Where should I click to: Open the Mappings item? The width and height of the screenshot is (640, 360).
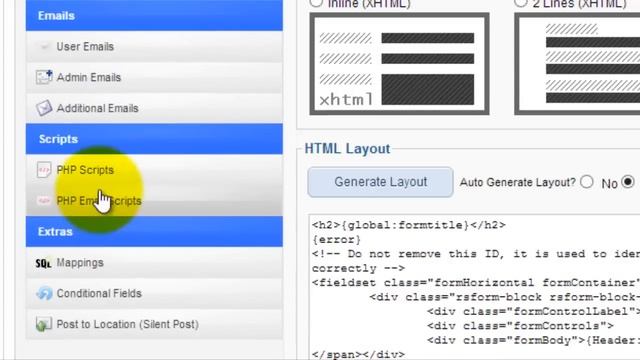(154, 262)
